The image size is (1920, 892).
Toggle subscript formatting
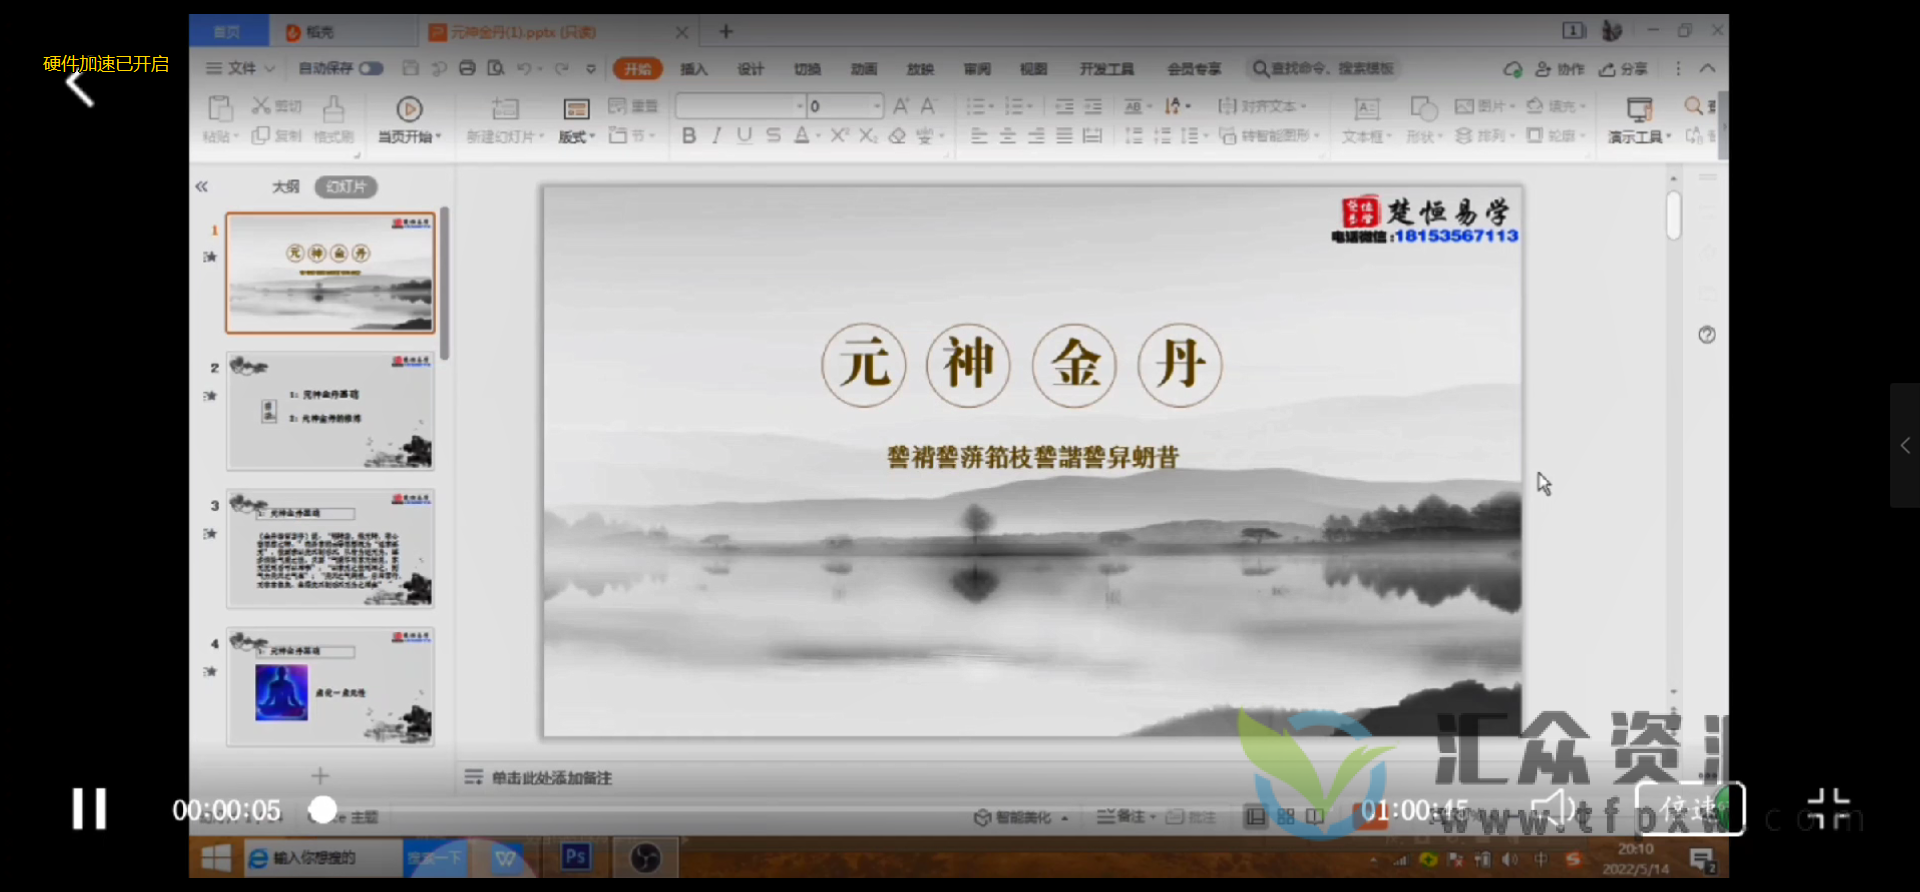pyautogui.click(x=868, y=135)
